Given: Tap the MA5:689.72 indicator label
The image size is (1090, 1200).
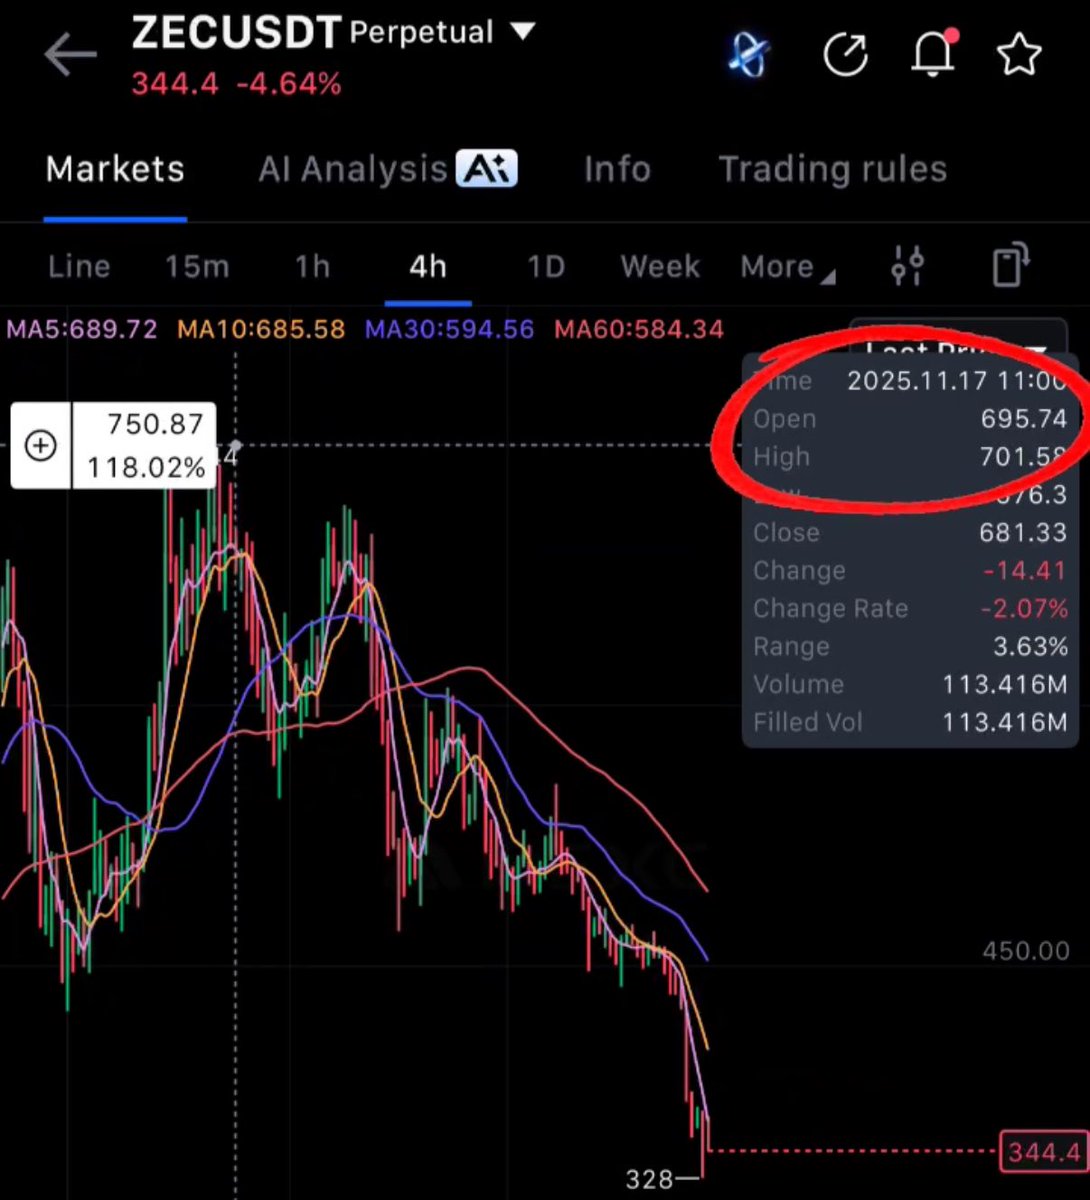Looking at the screenshot, I should 82,329.
